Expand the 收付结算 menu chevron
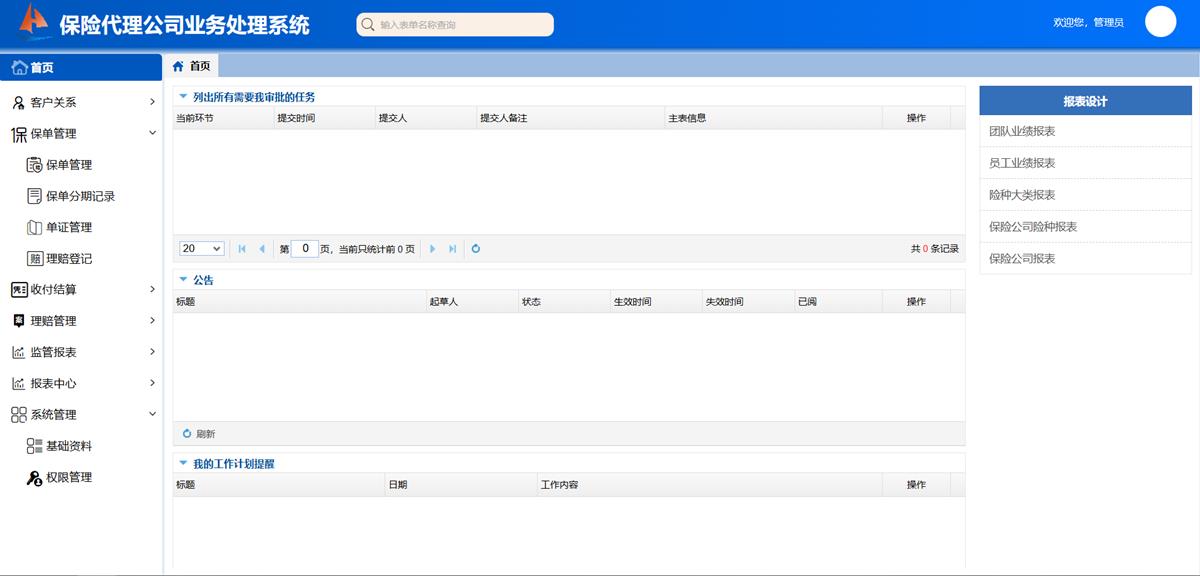This screenshot has height=576, width=1200. click(x=152, y=289)
